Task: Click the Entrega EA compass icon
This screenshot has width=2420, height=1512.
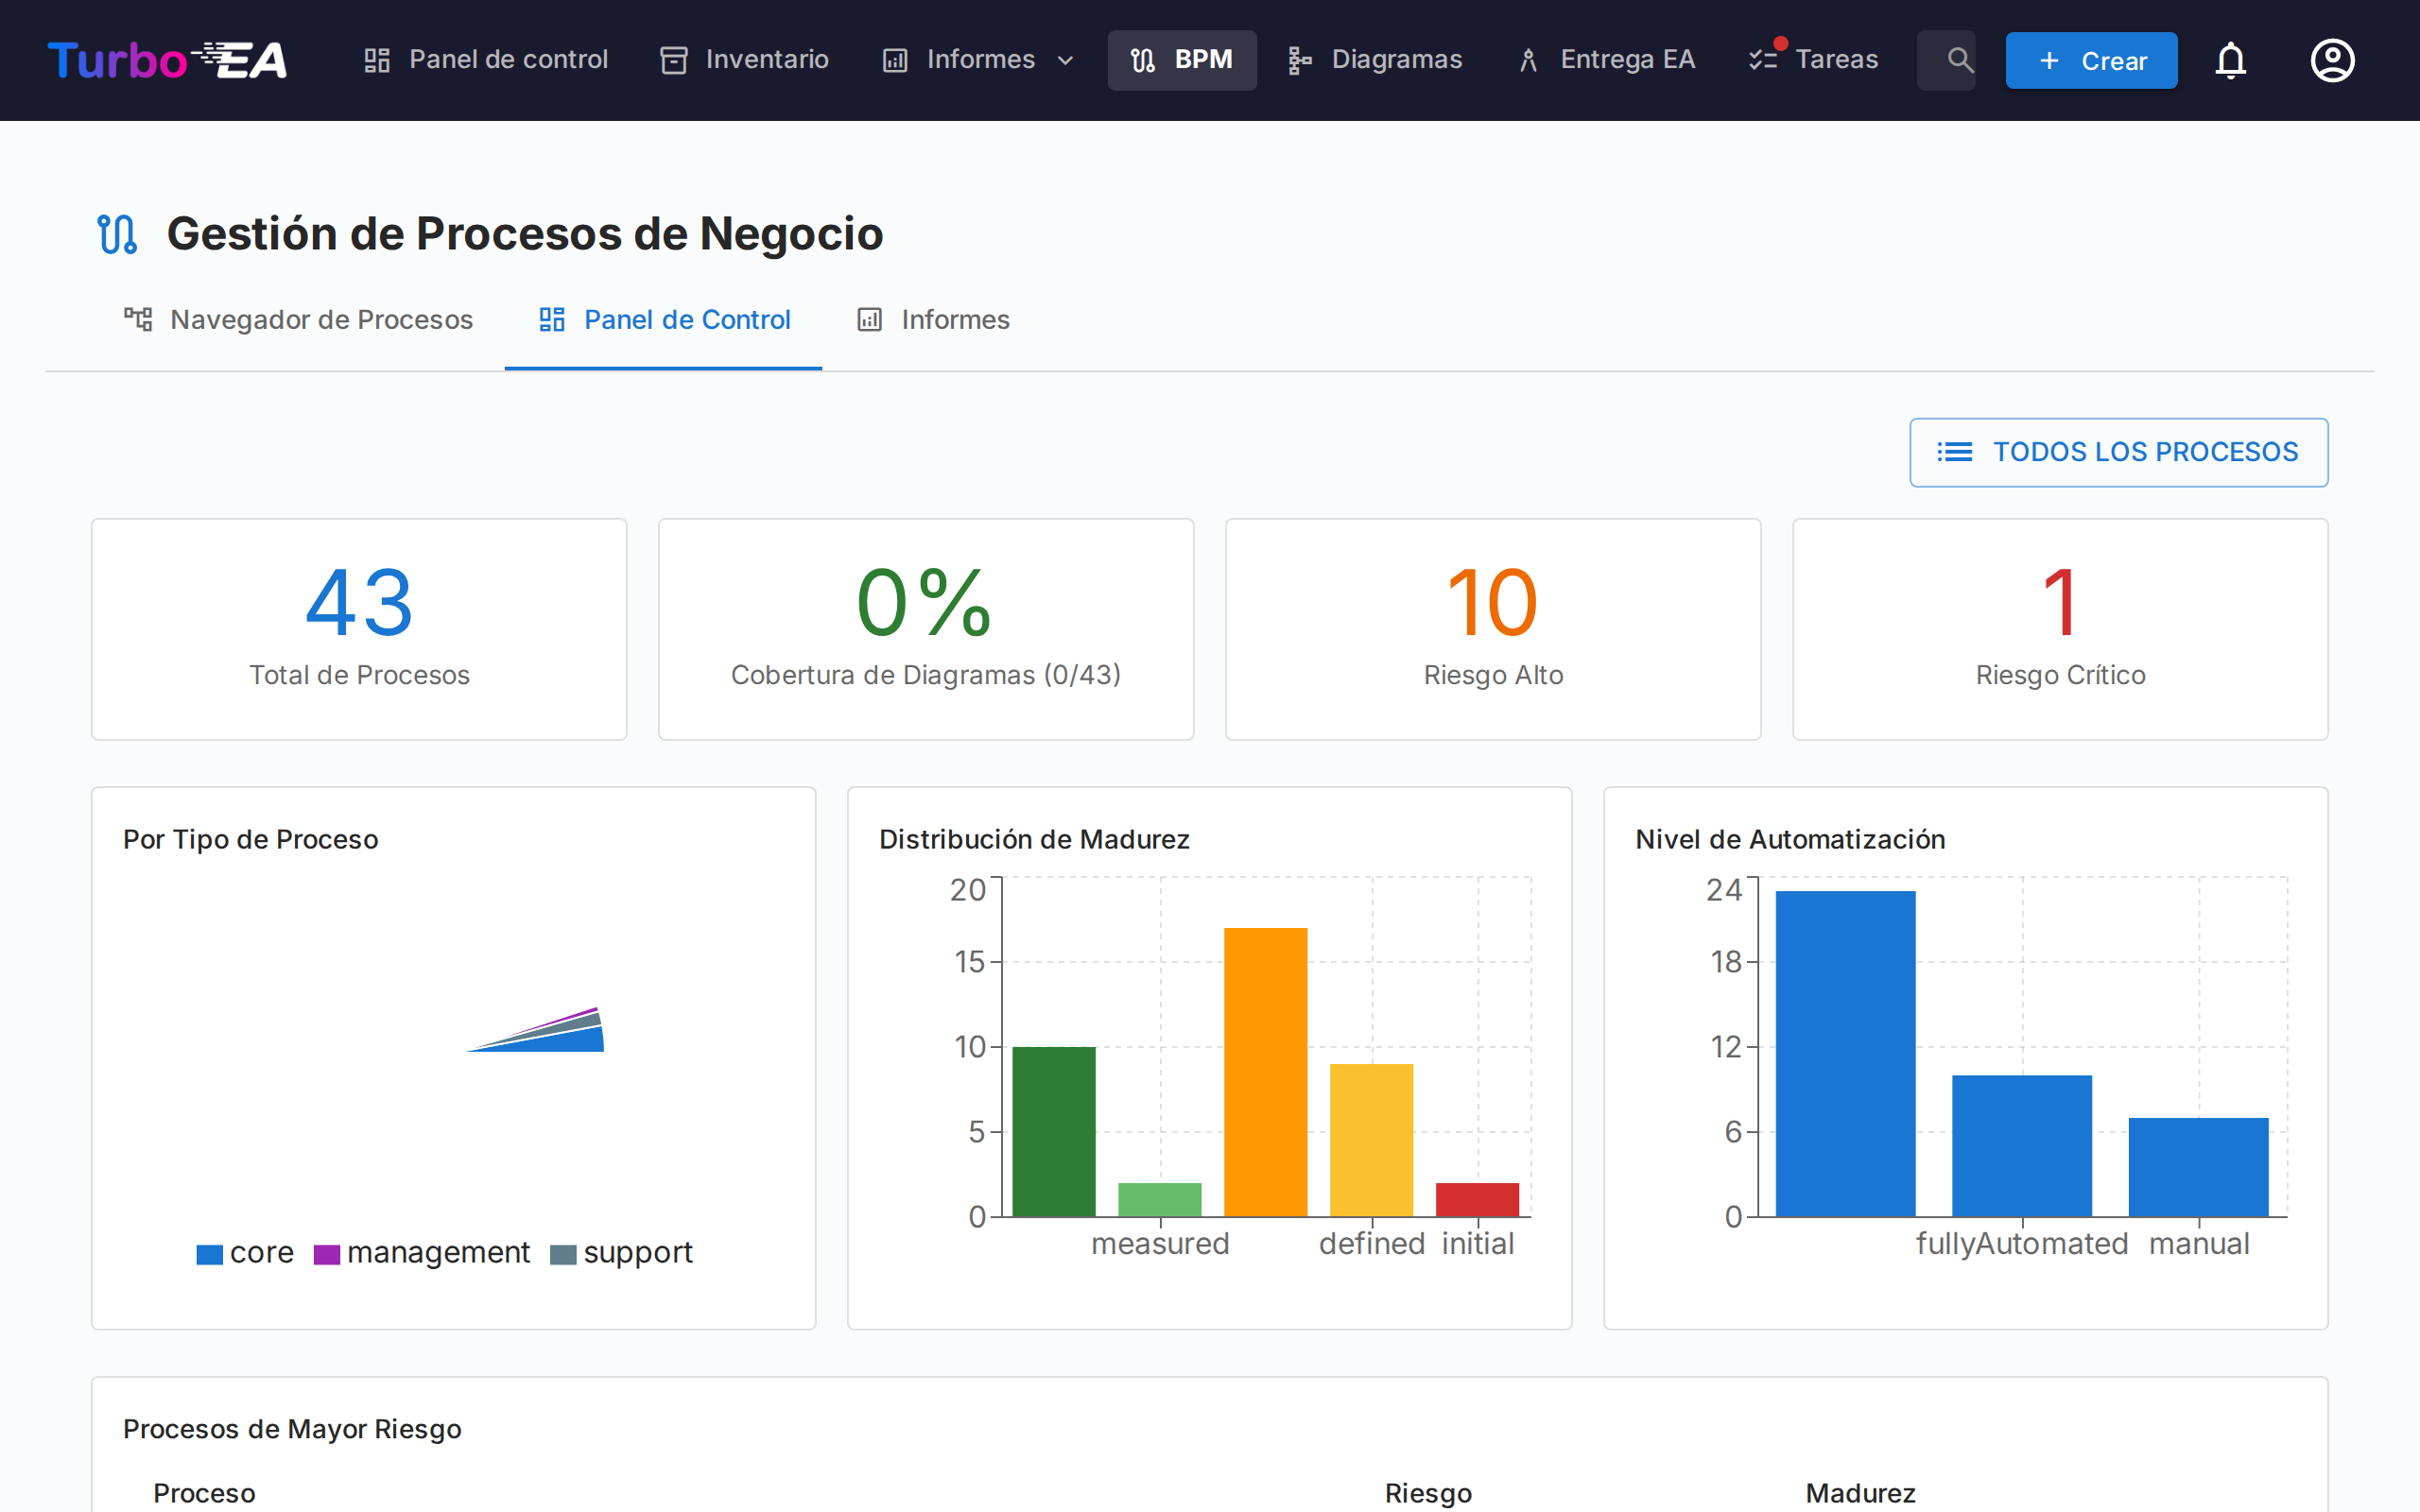Action: (1528, 60)
